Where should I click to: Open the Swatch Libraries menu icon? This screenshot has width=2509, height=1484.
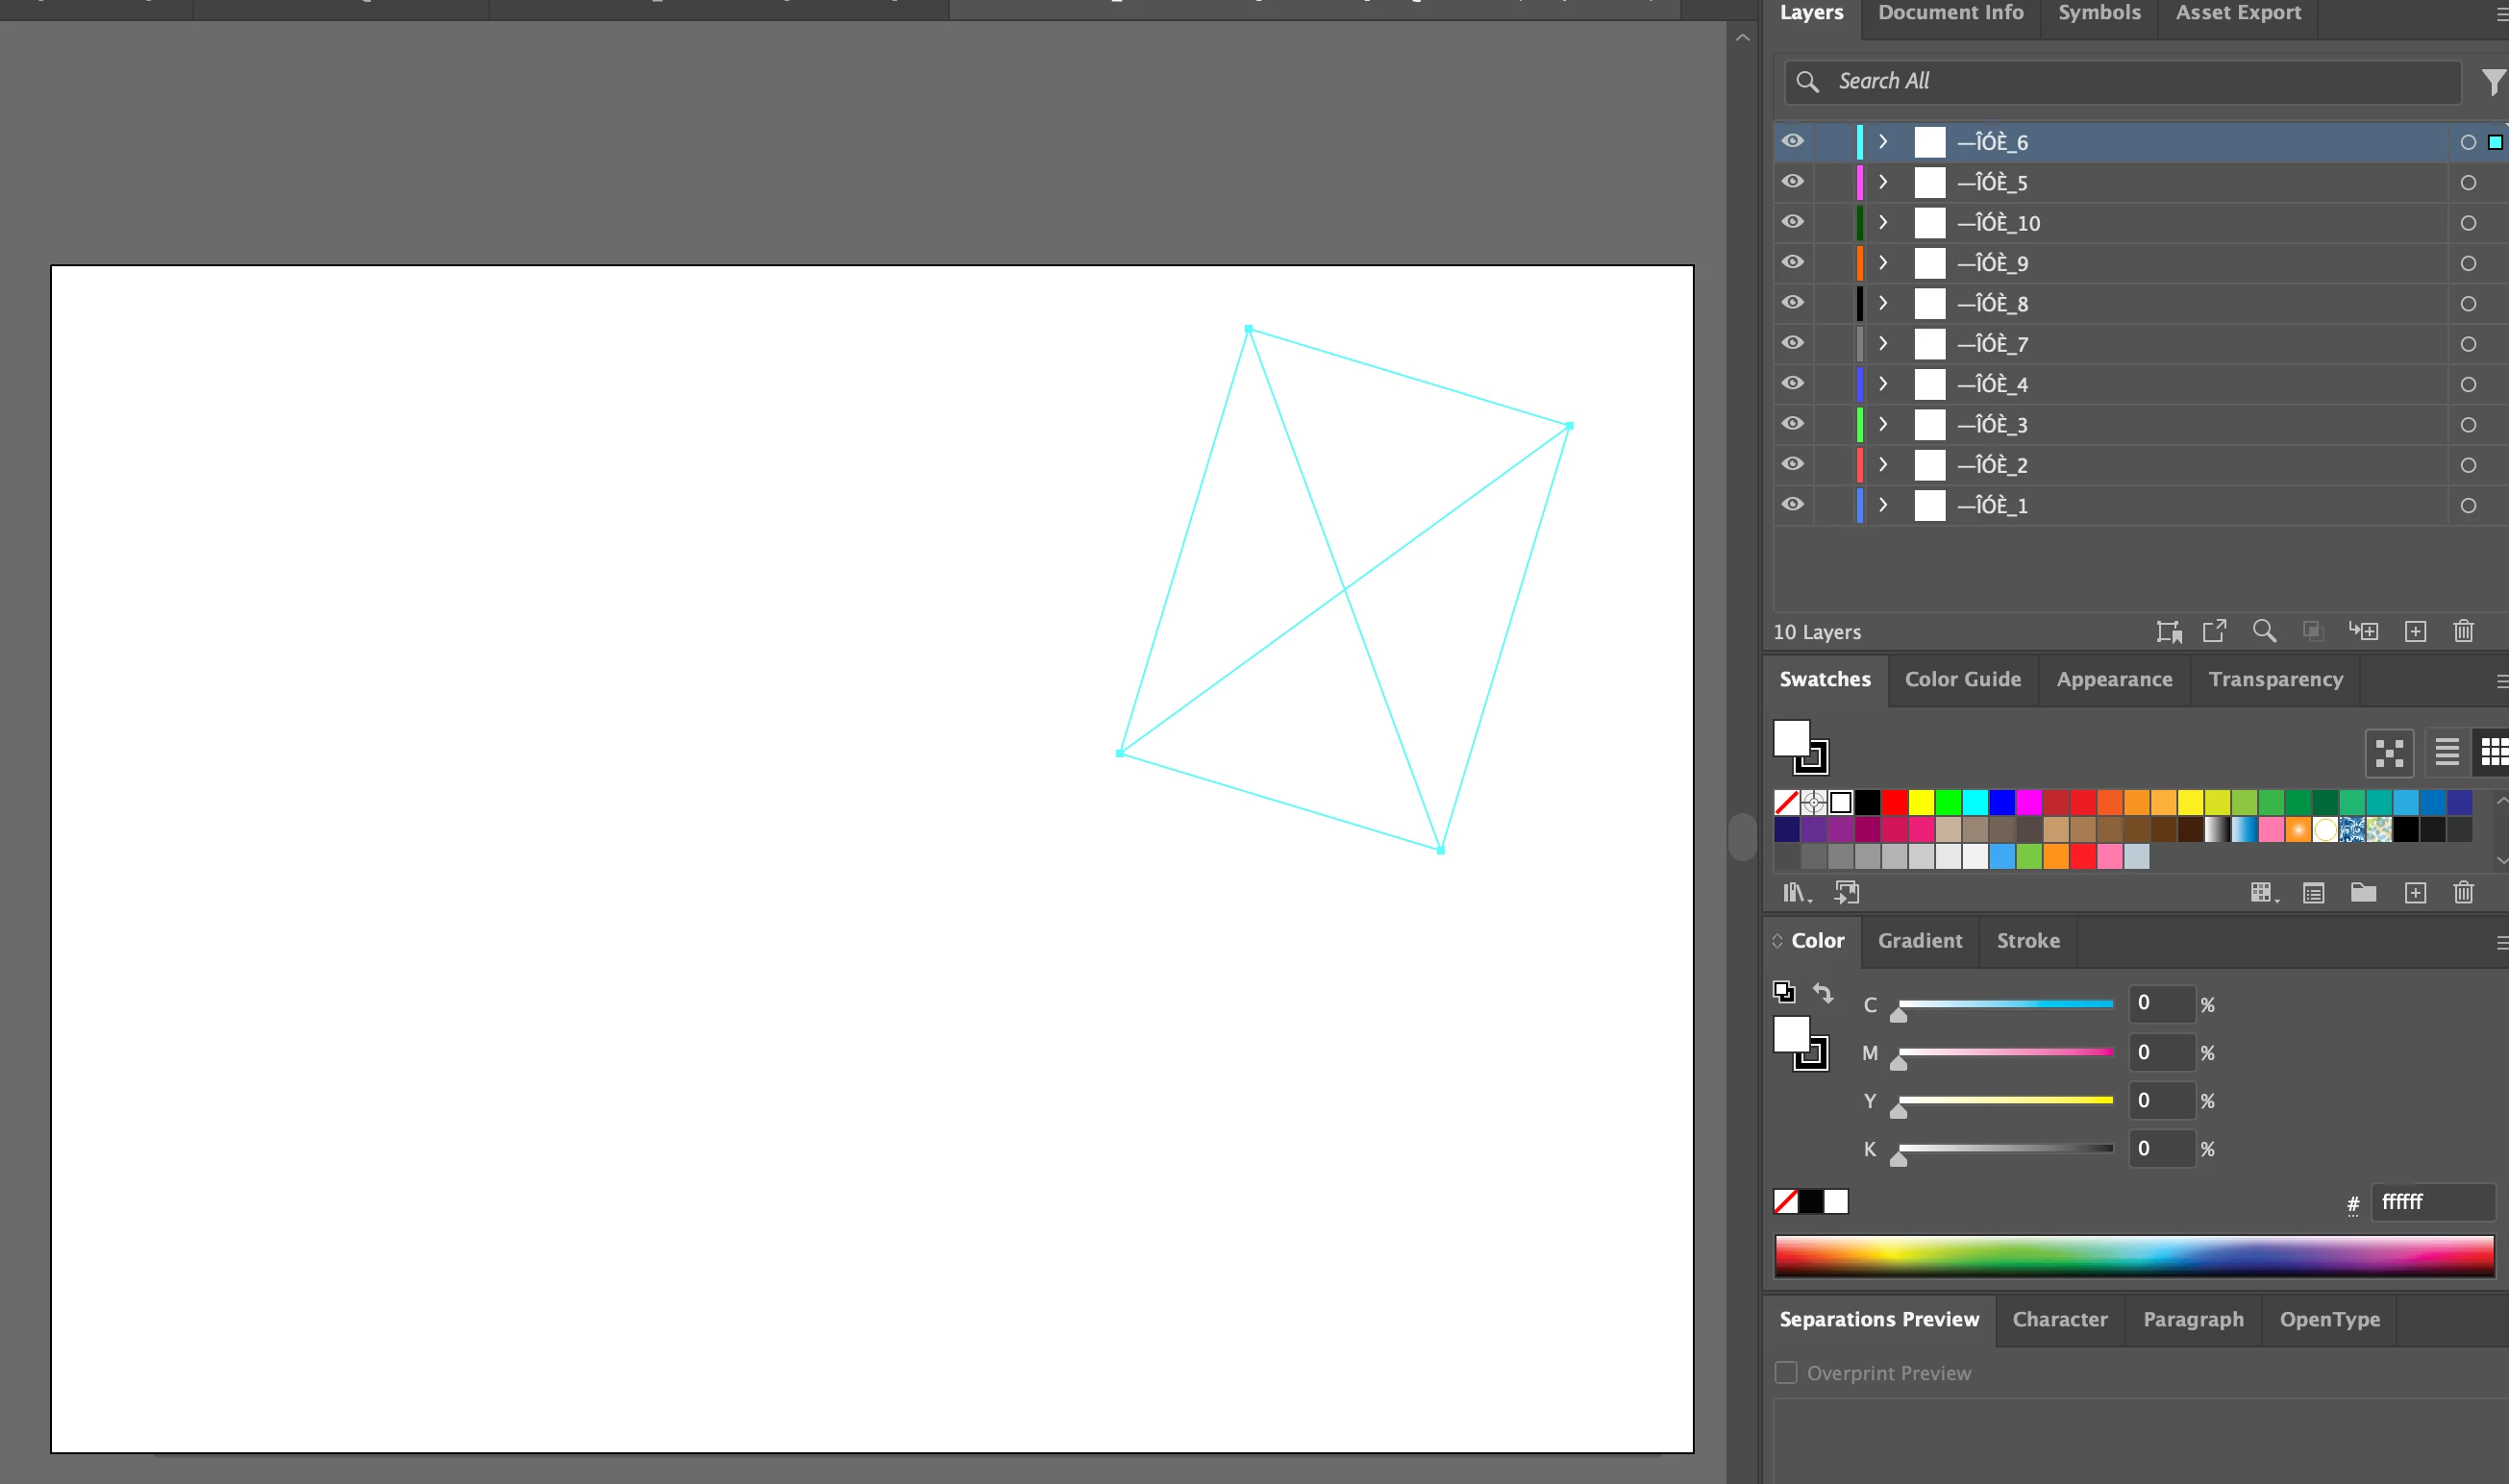(1796, 892)
